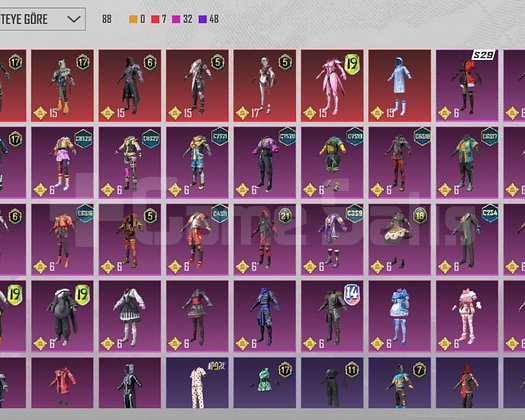Click the S29 season badge on red-black outfit
Image resolution: width=525 pixels, height=420 pixels.
coord(482,55)
